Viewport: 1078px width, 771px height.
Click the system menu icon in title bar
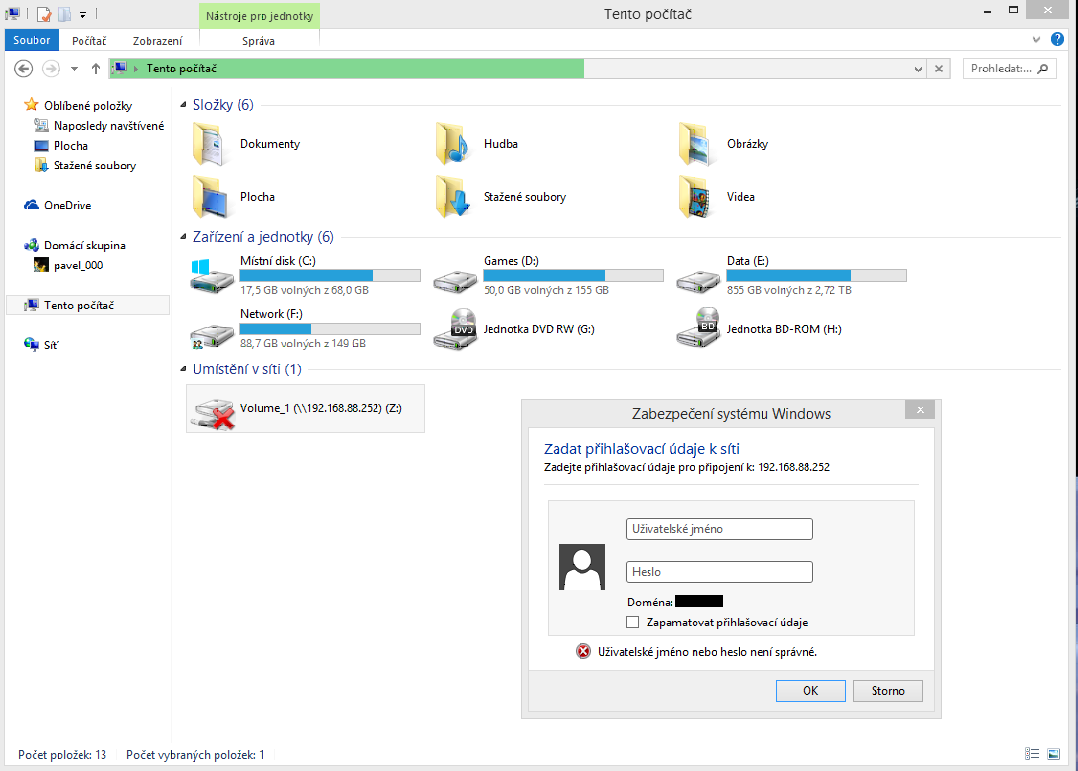pyautogui.click(x=12, y=13)
